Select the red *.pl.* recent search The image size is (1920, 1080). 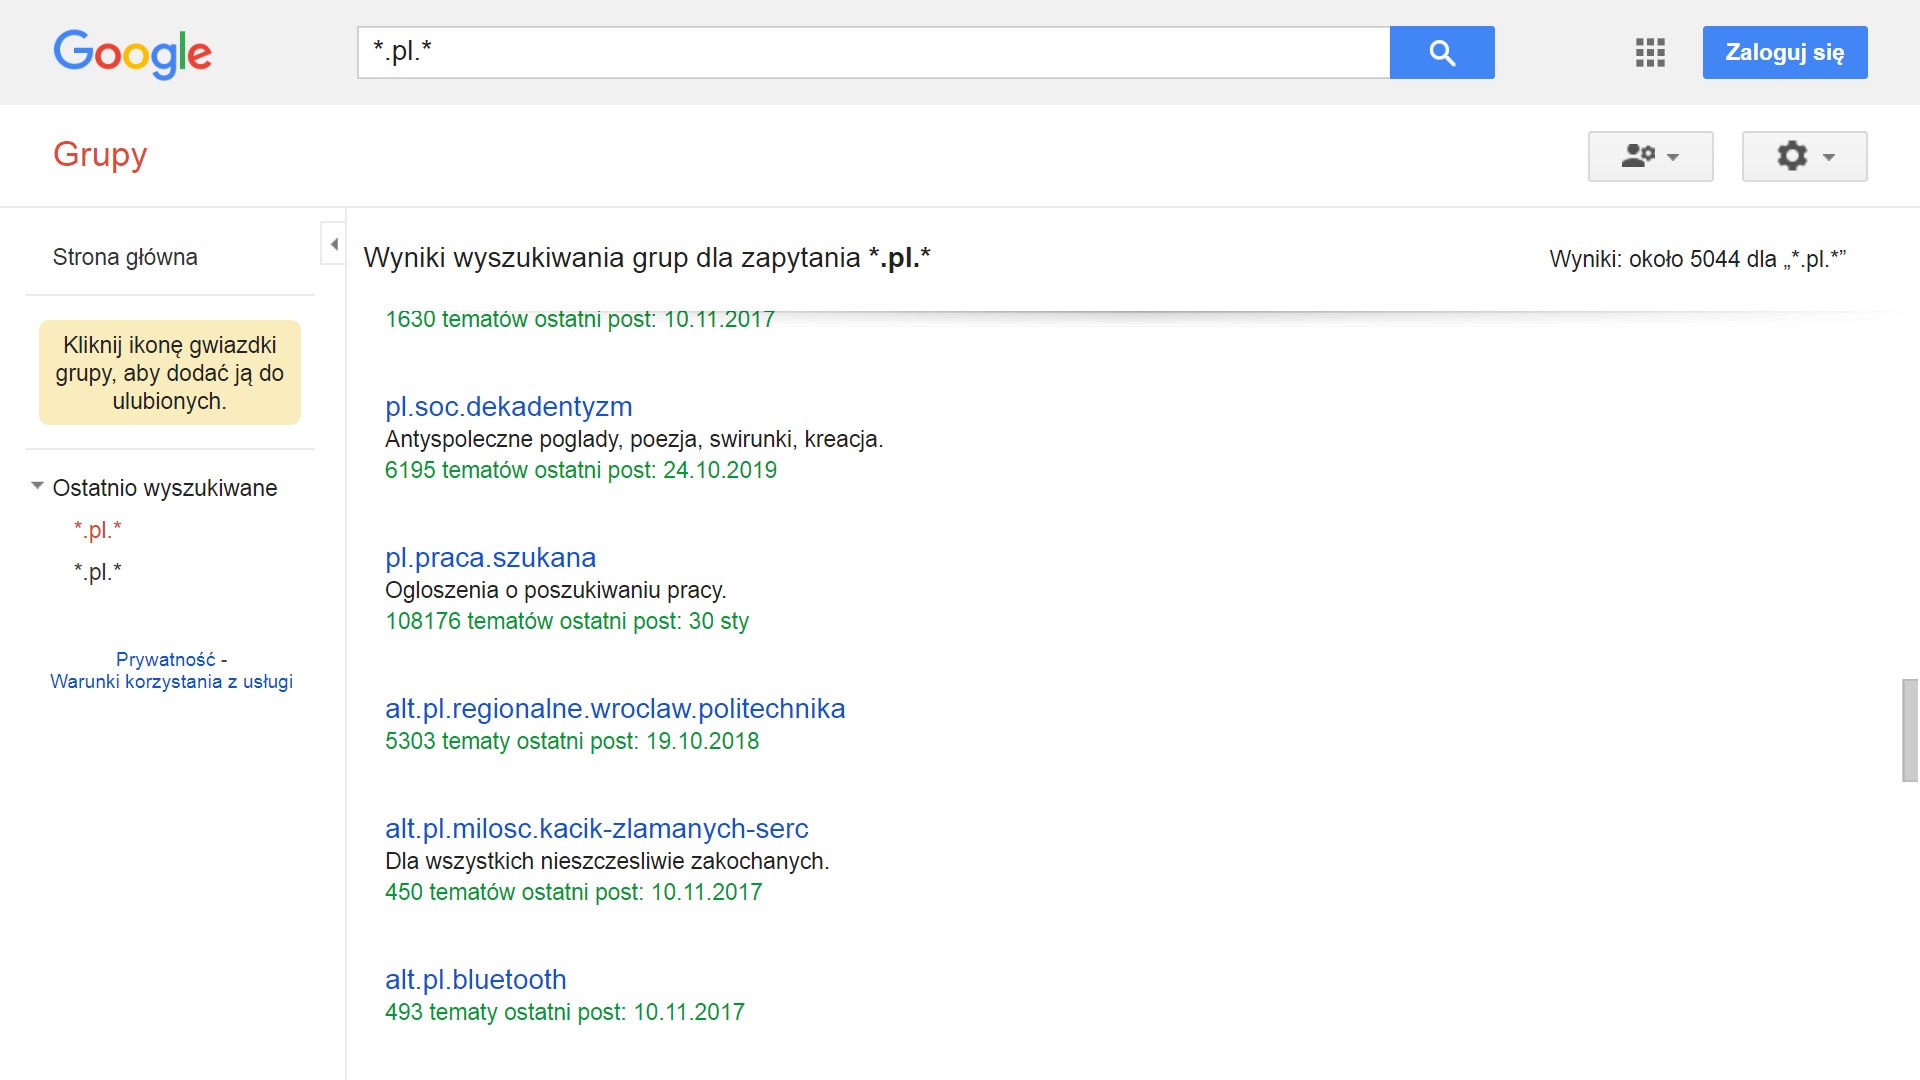[97, 530]
